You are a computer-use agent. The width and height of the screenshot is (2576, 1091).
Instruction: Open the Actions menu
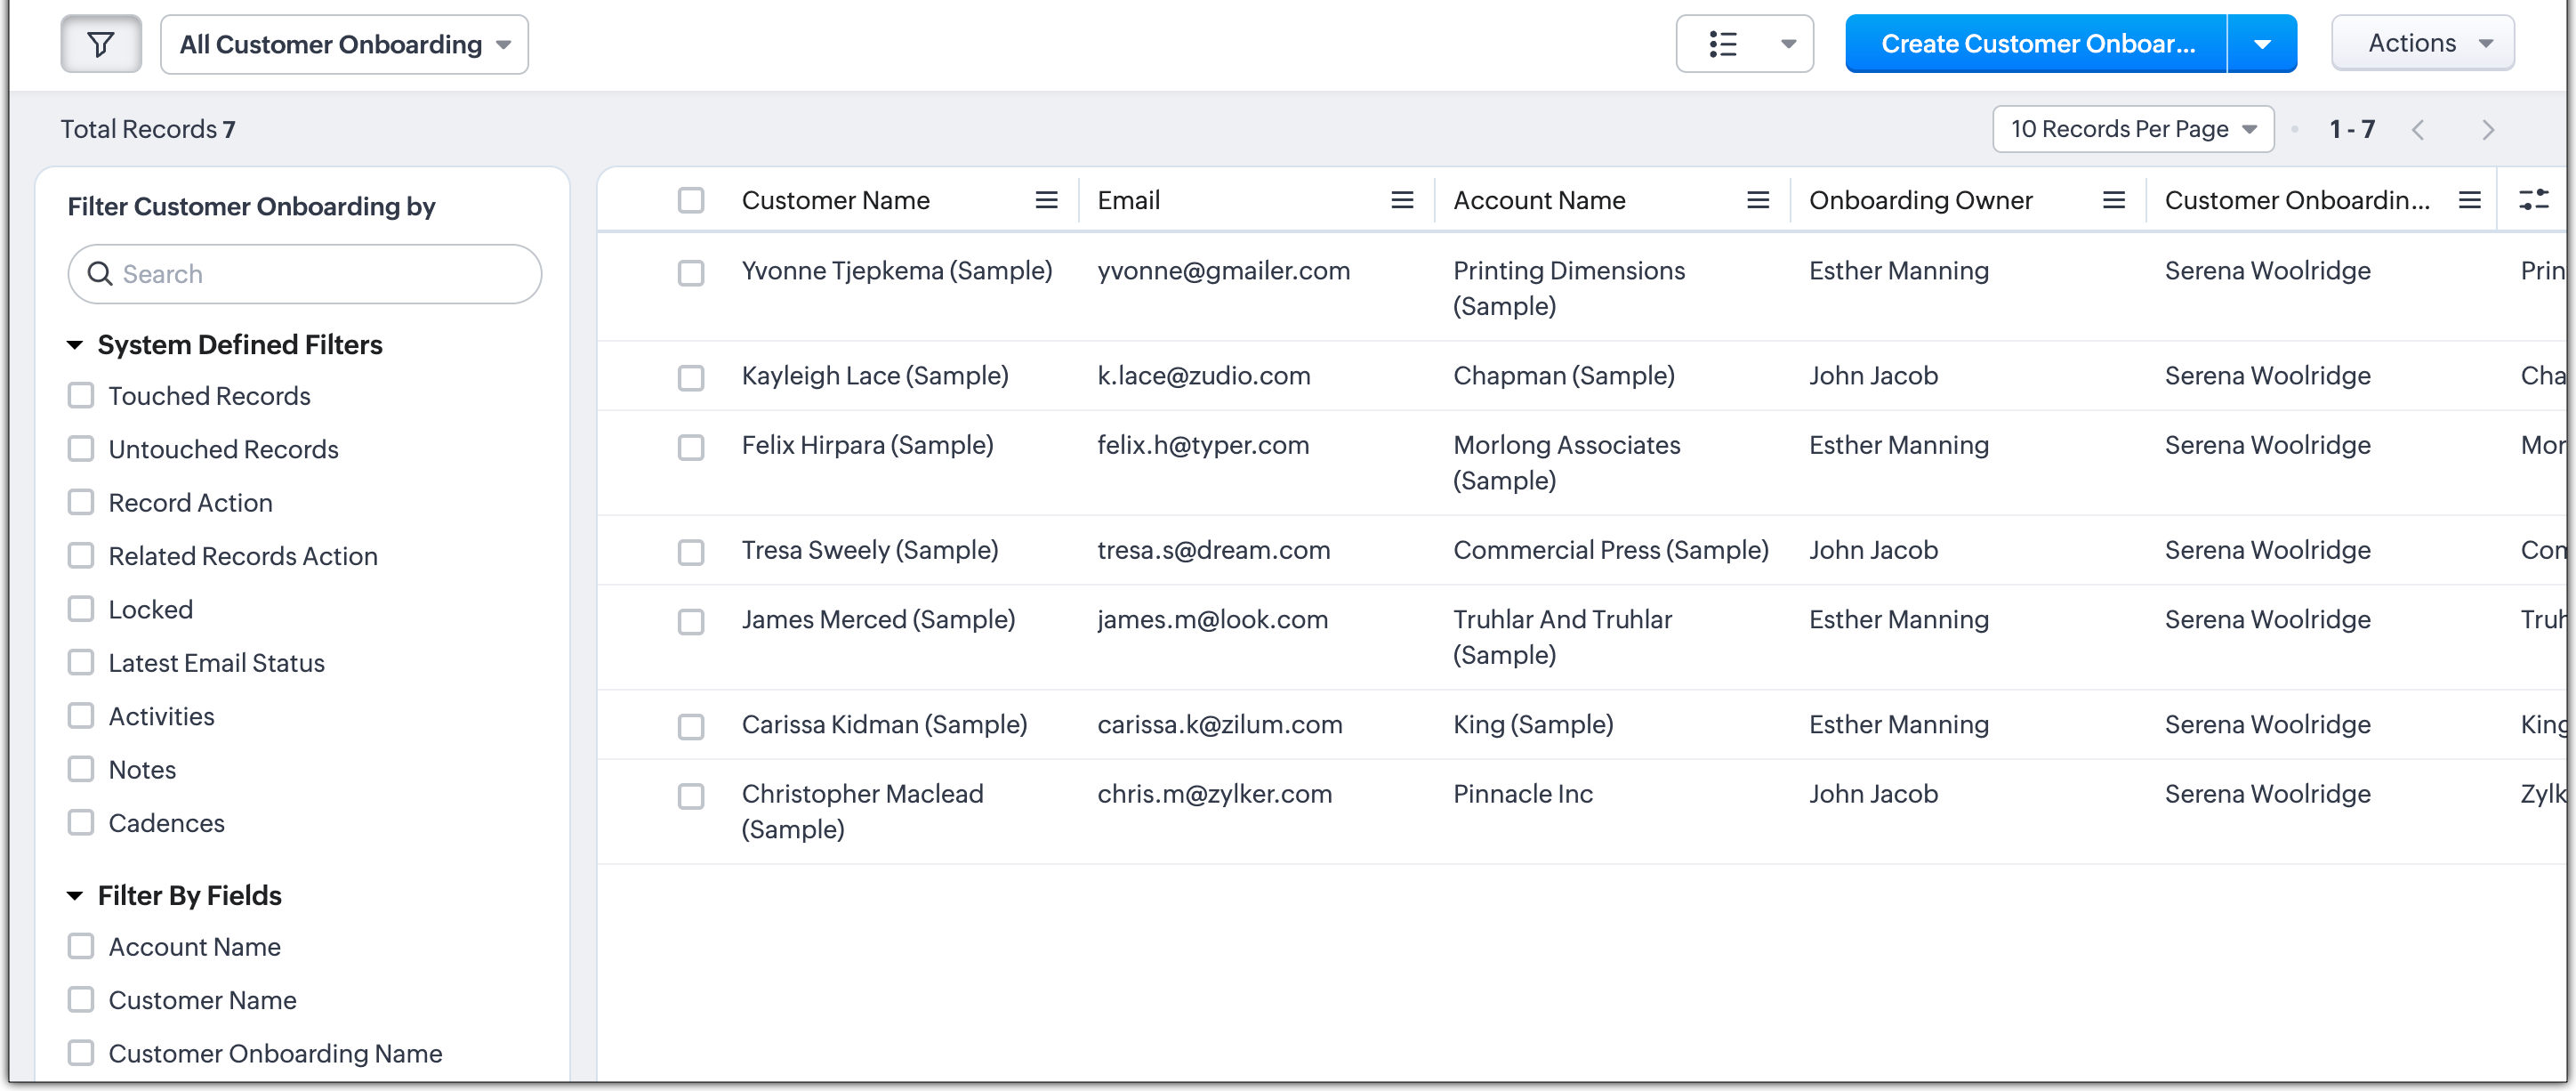point(2422,43)
